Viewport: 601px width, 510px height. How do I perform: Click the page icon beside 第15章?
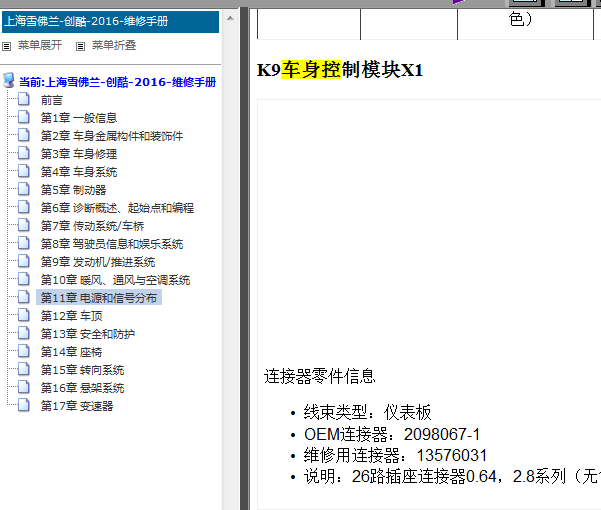coord(24,369)
